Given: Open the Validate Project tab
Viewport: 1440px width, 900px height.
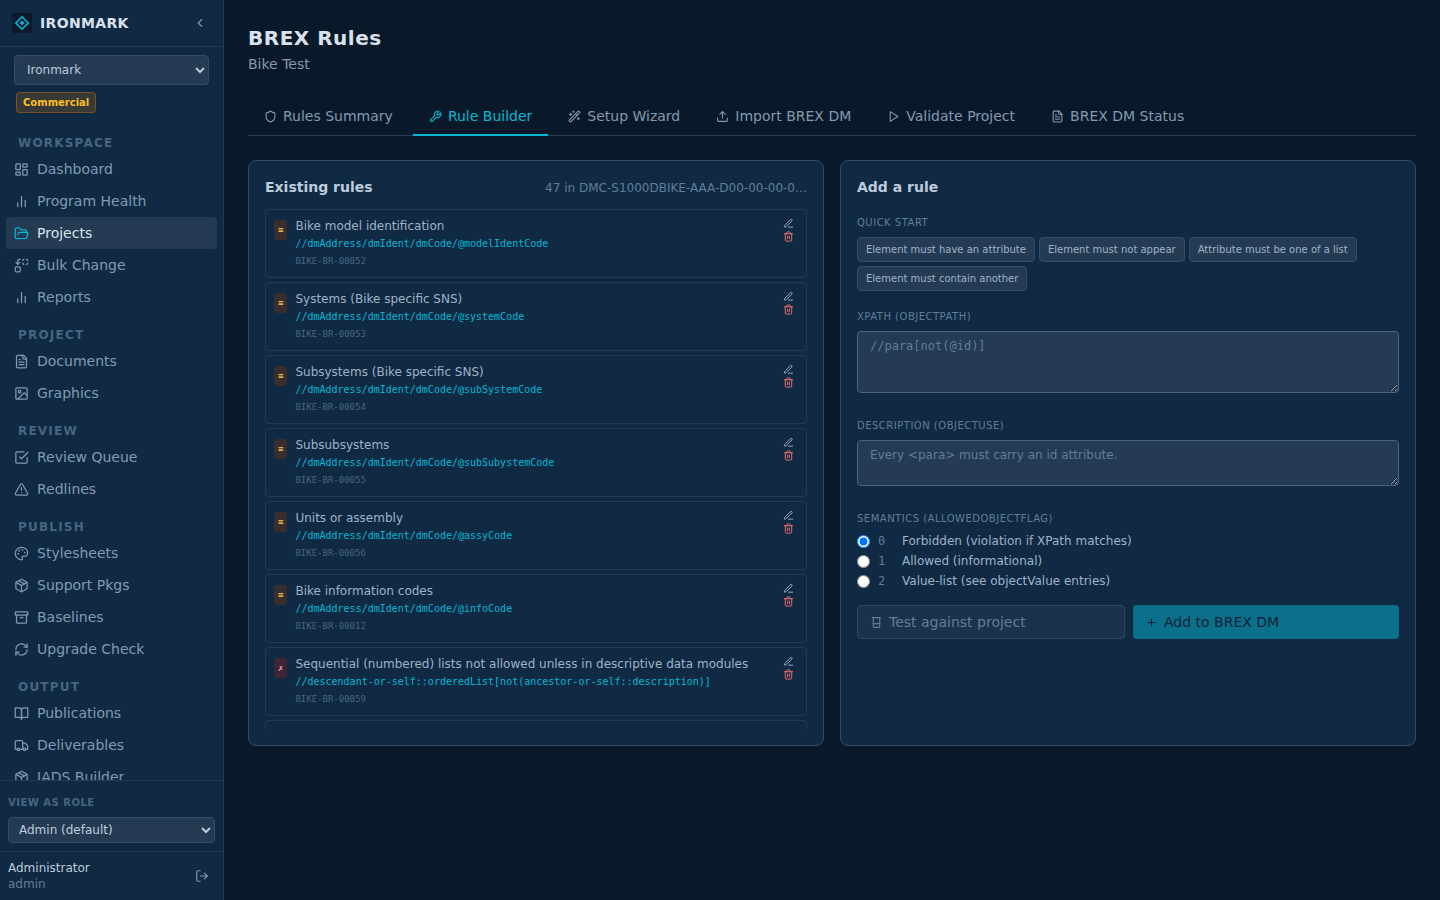Looking at the screenshot, I should (951, 116).
